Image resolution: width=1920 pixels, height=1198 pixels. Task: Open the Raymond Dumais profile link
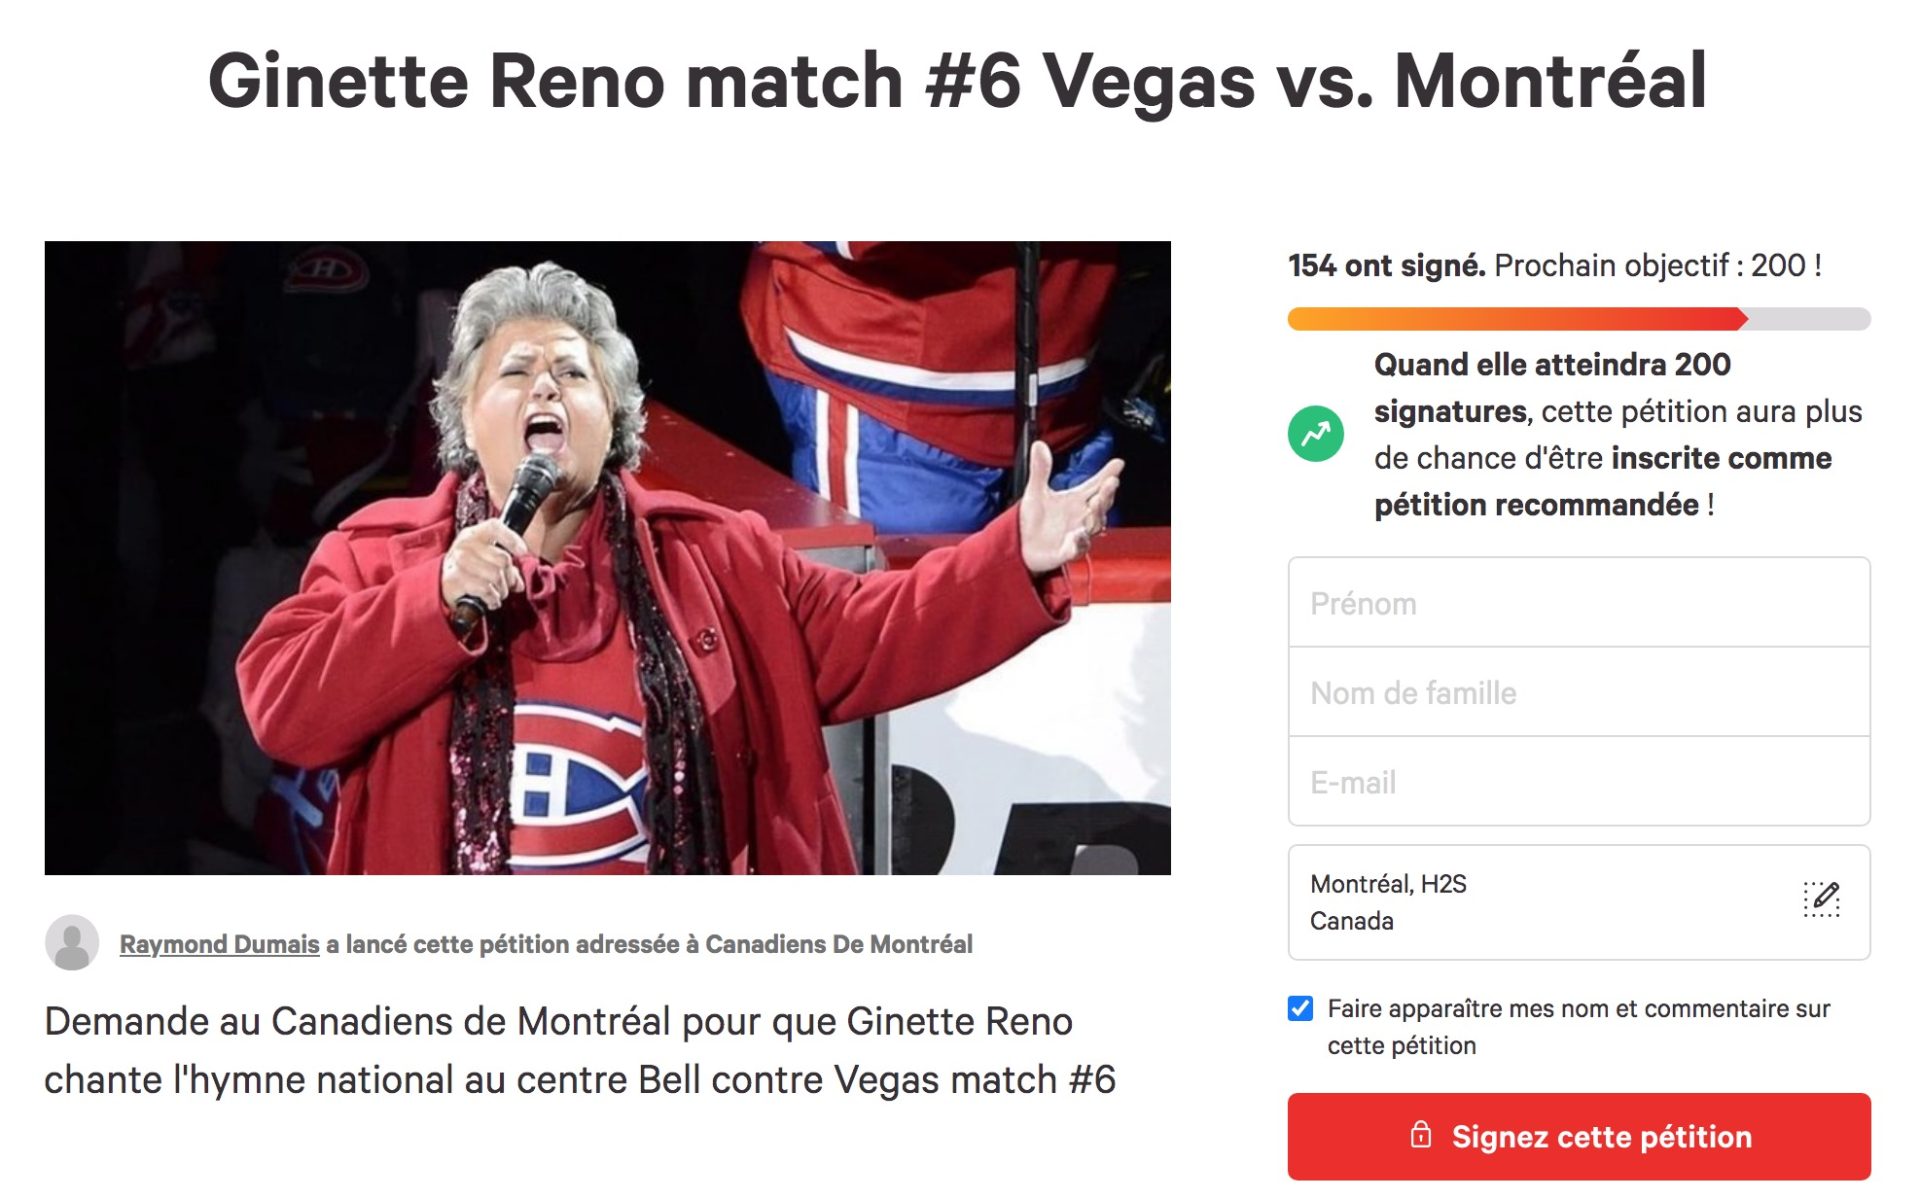pos(219,944)
